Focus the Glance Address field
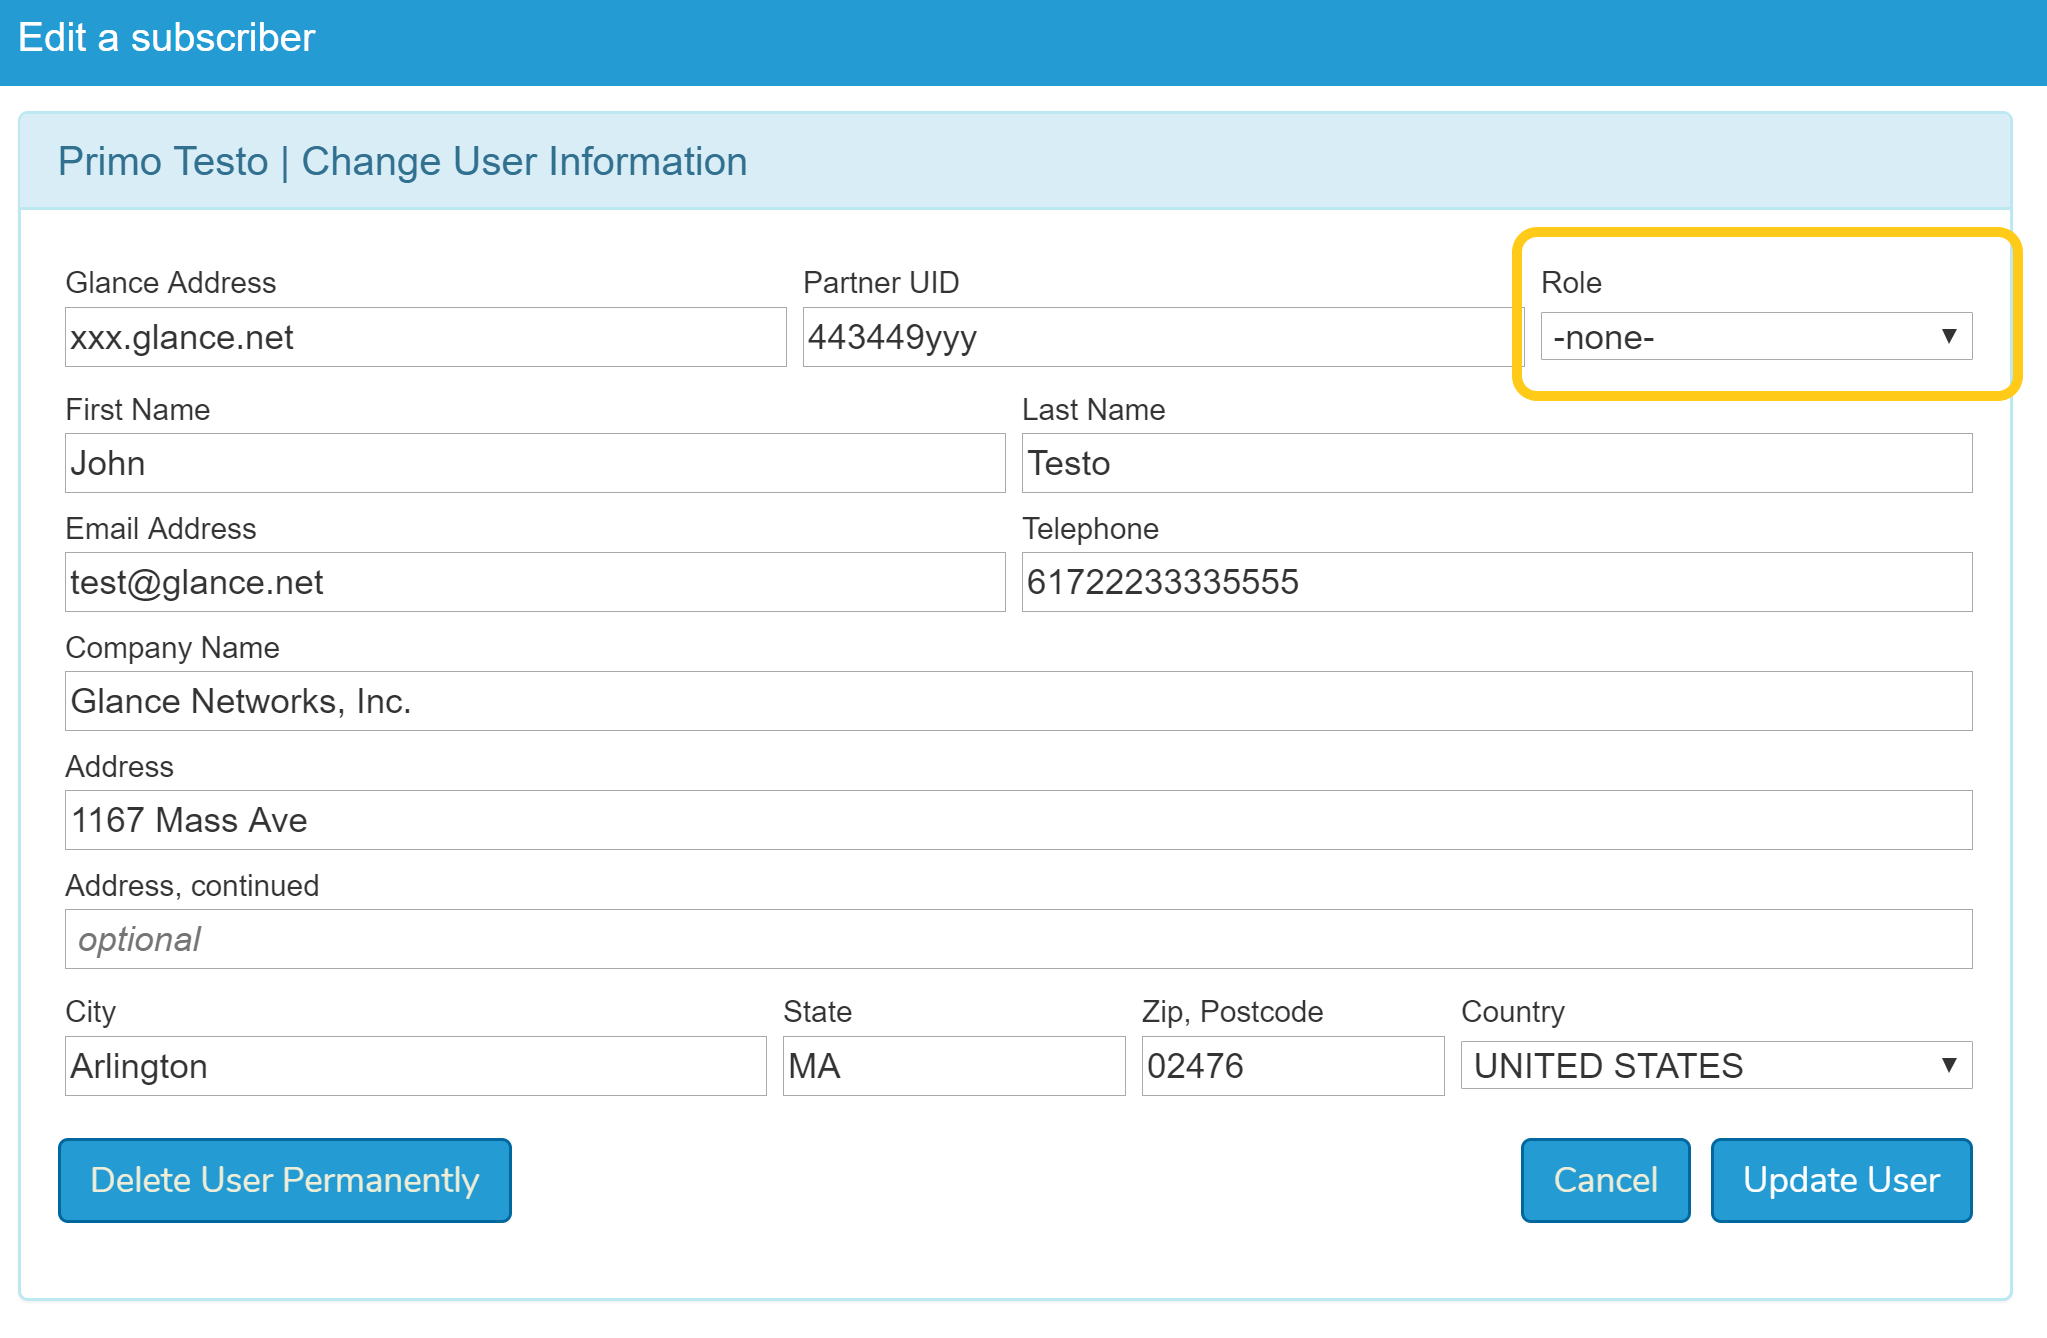 [425, 337]
